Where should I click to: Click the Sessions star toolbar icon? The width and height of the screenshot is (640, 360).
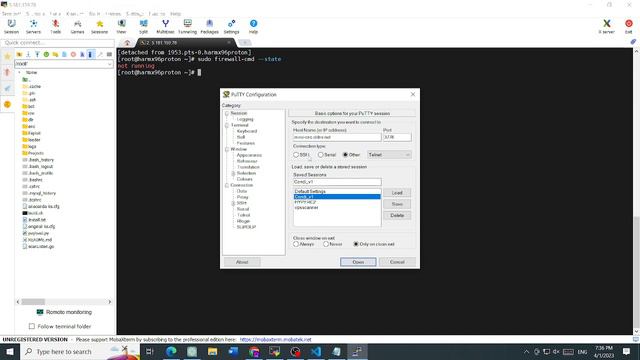[100, 27]
